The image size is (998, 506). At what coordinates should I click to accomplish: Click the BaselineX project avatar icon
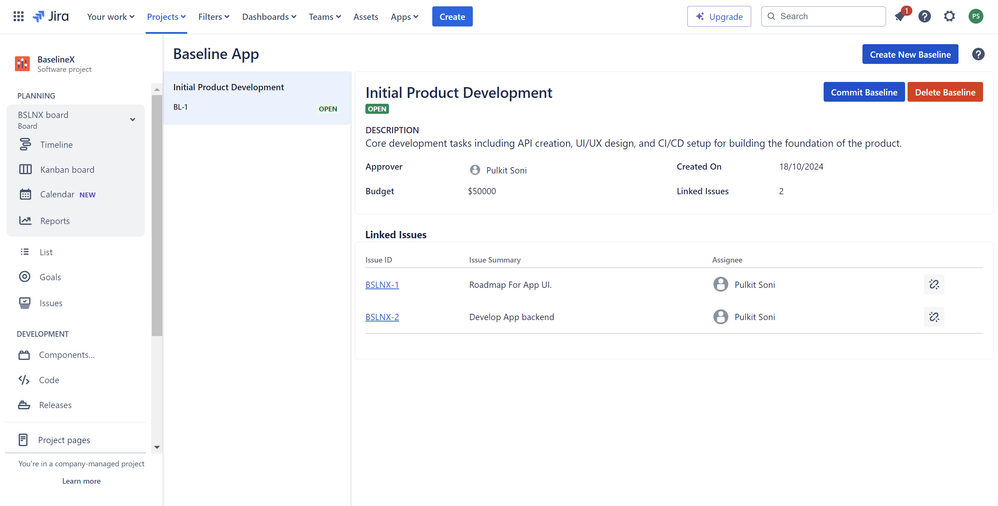(x=22, y=64)
